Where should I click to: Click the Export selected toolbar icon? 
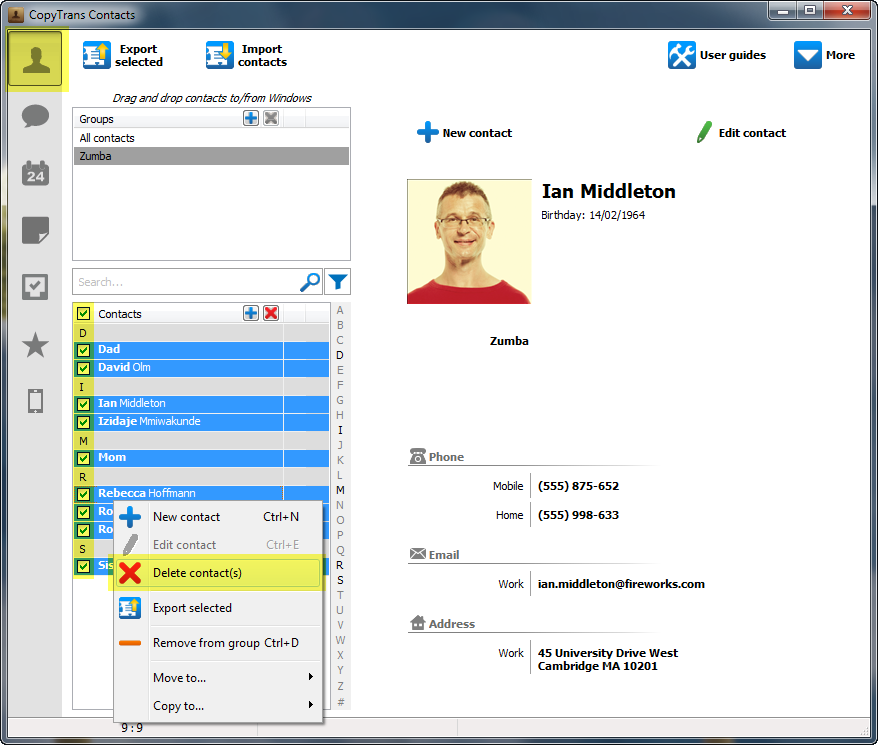point(96,55)
